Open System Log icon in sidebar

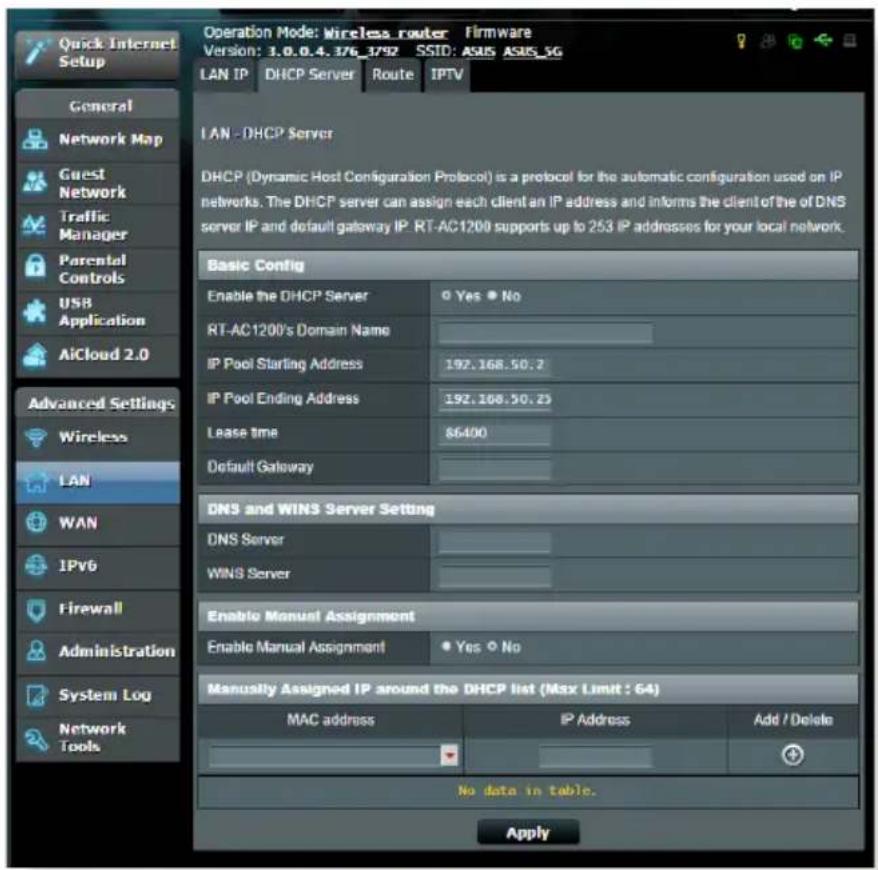pyautogui.click(x=36, y=695)
